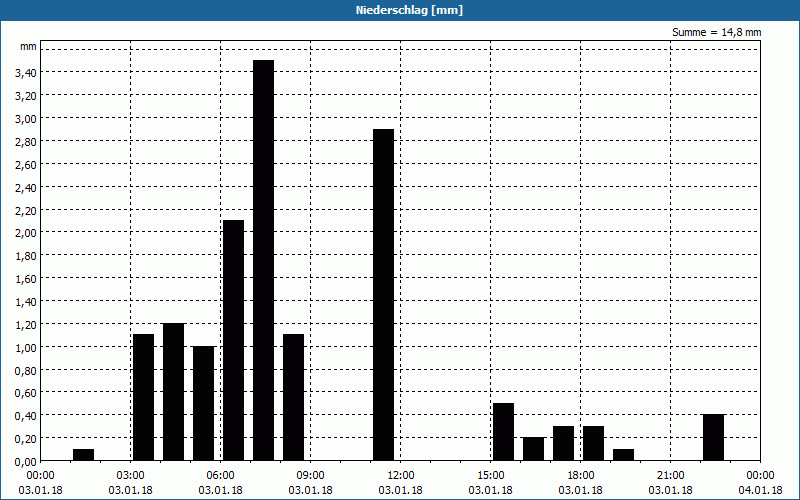This screenshot has width=800, height=500.
Task: Click the y-axis value "0,40"
Action: 26,416
